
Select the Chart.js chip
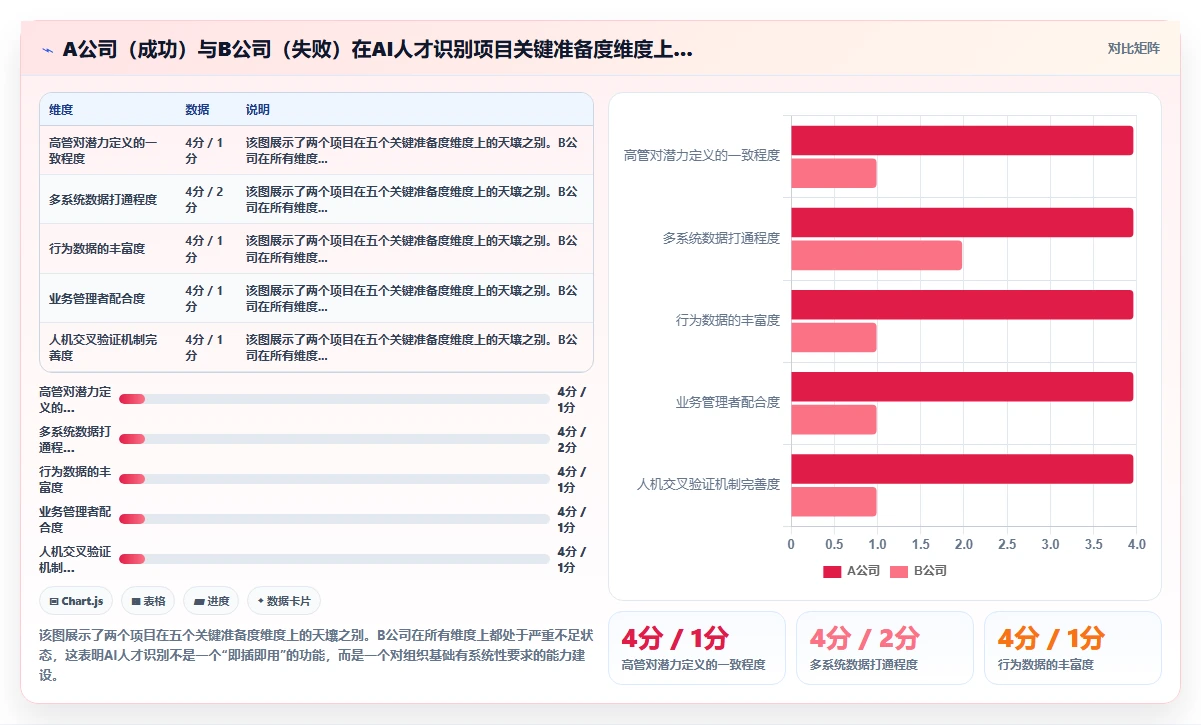tap(76, 601)
